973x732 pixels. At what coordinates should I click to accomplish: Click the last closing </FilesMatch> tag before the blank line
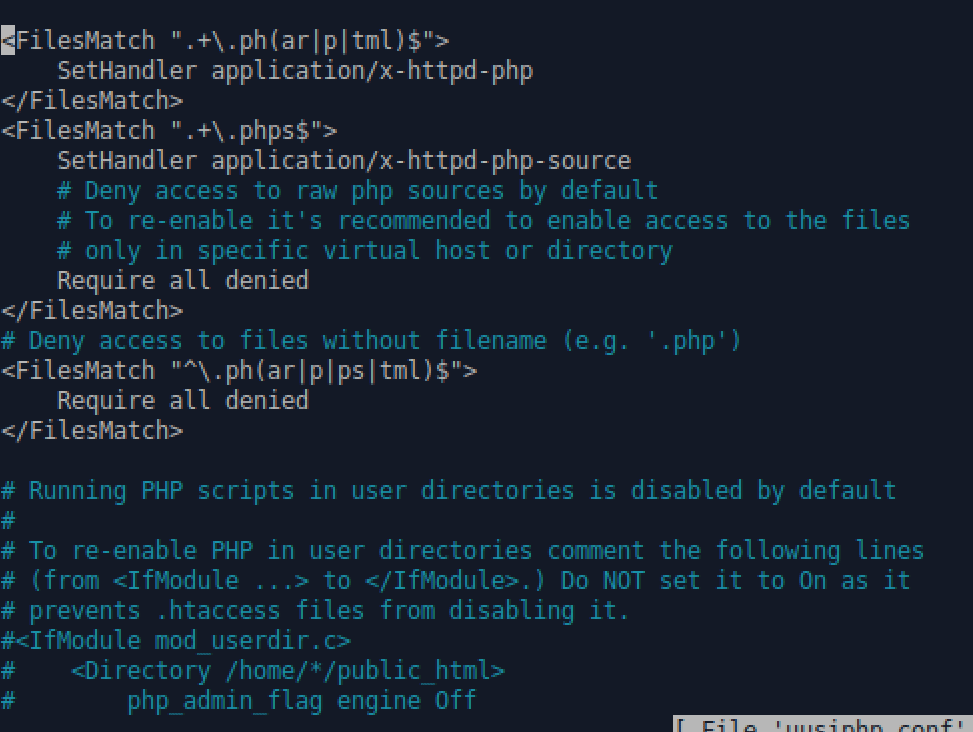pos(92,431)
